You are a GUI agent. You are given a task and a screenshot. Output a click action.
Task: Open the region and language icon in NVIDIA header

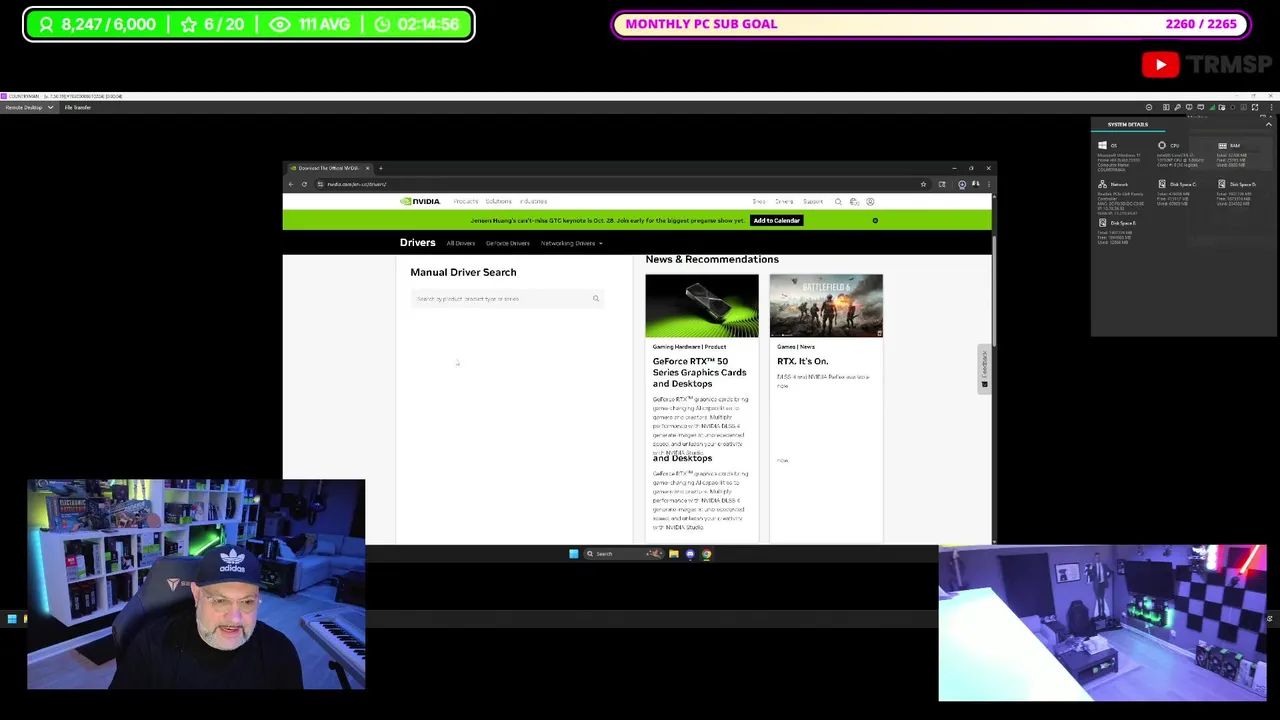coord(854,202)
